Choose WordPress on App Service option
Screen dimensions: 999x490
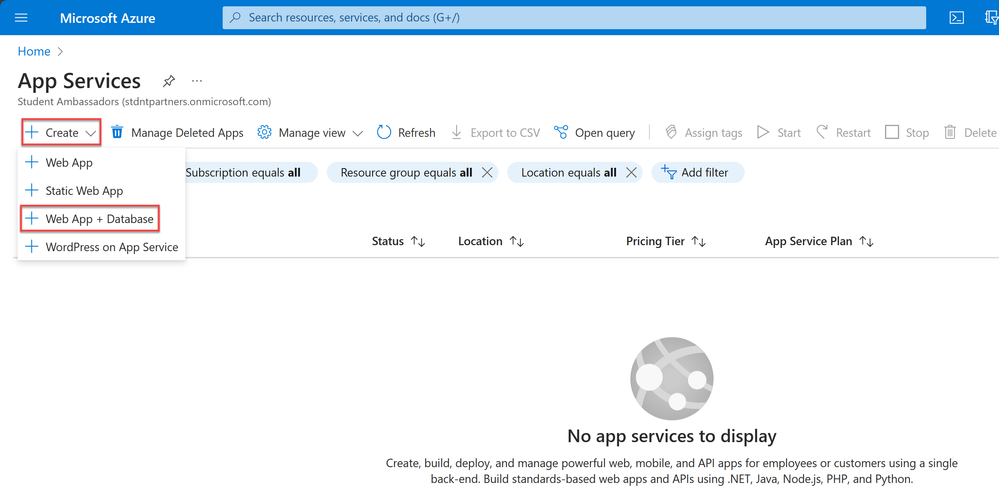101,247
